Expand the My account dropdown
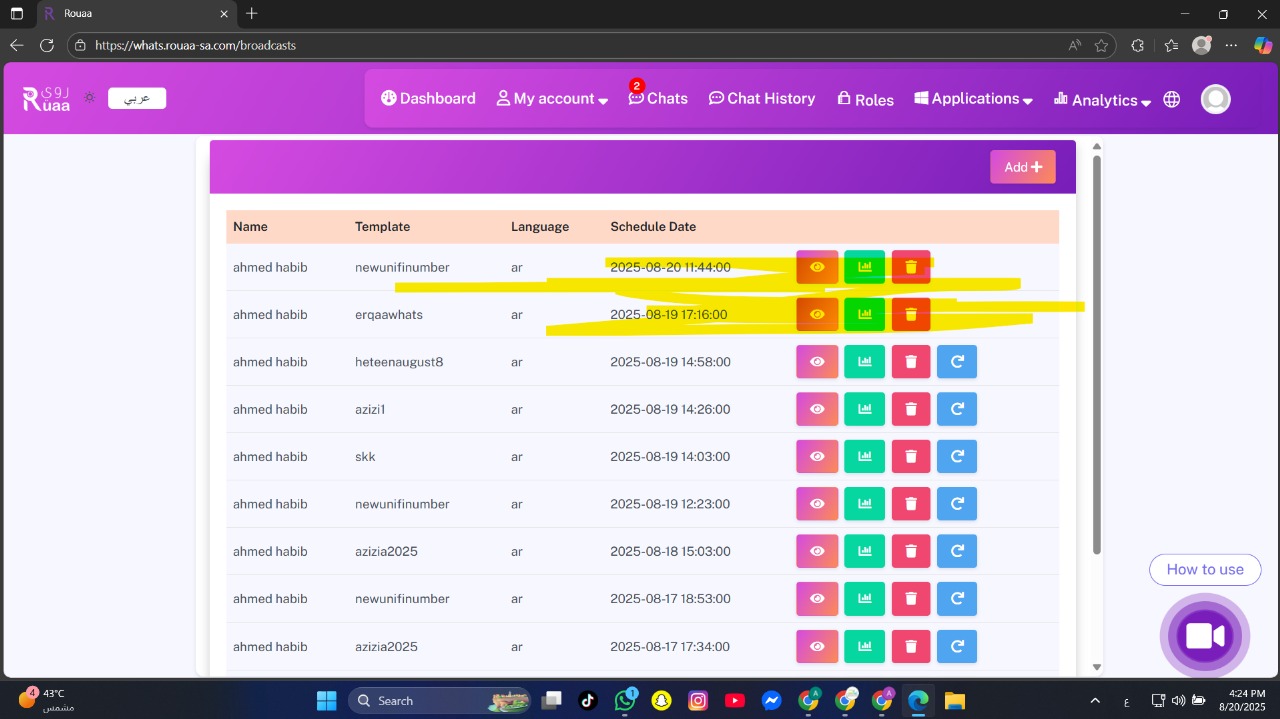 click(552, 99)
